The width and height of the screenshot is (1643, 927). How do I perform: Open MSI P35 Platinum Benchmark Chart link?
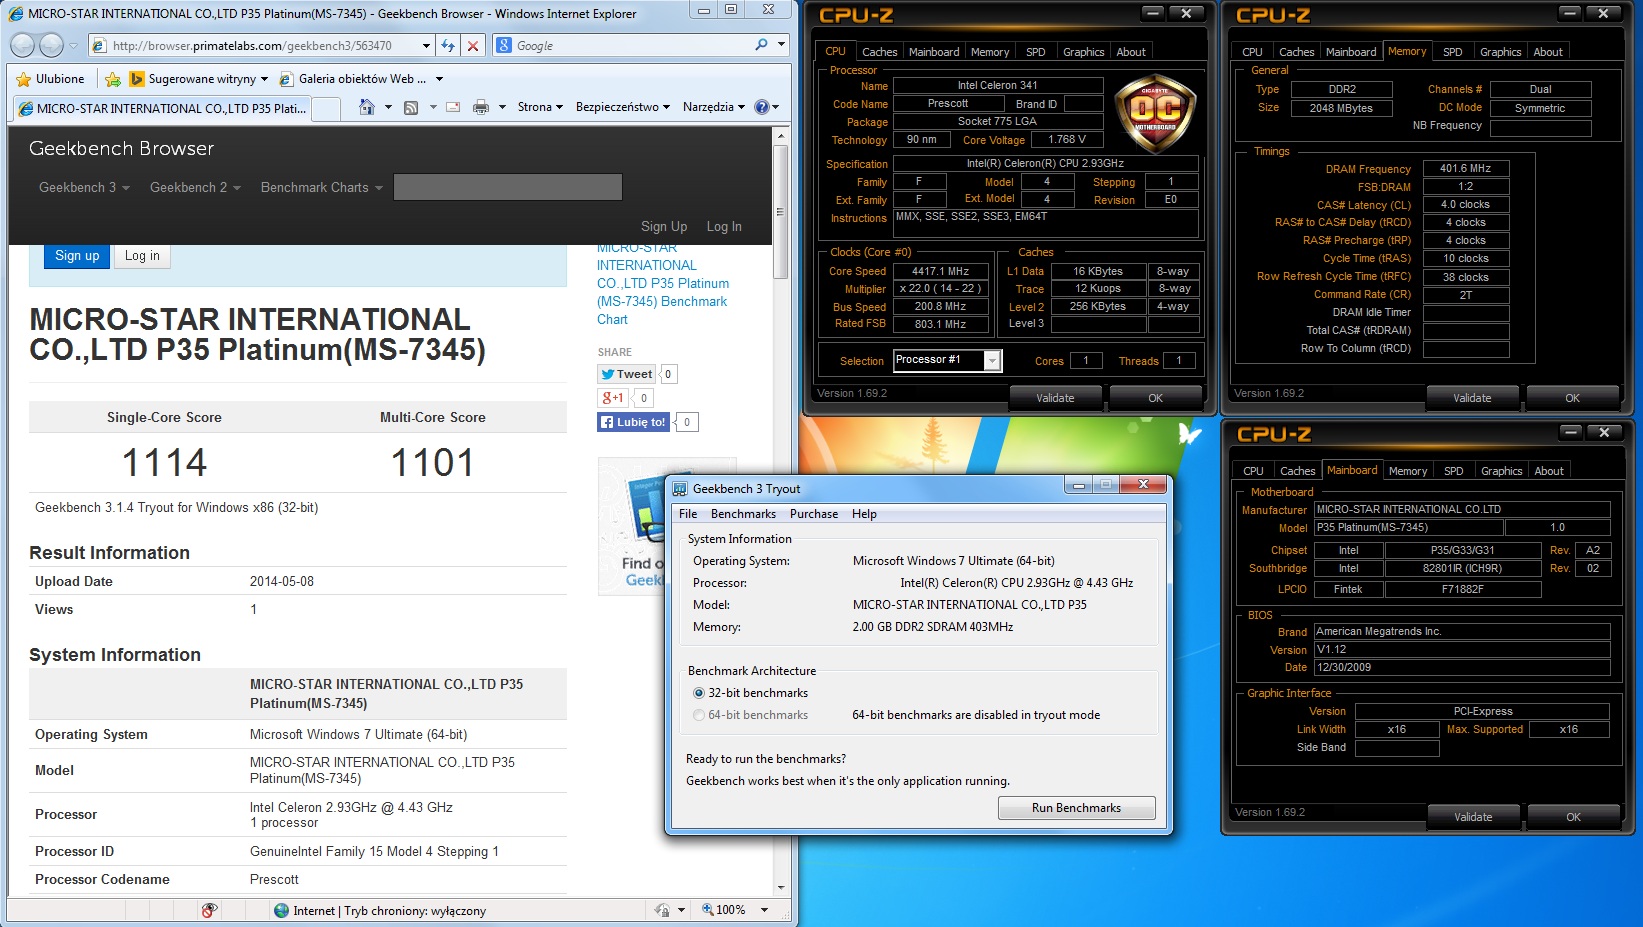coord(662,283)
